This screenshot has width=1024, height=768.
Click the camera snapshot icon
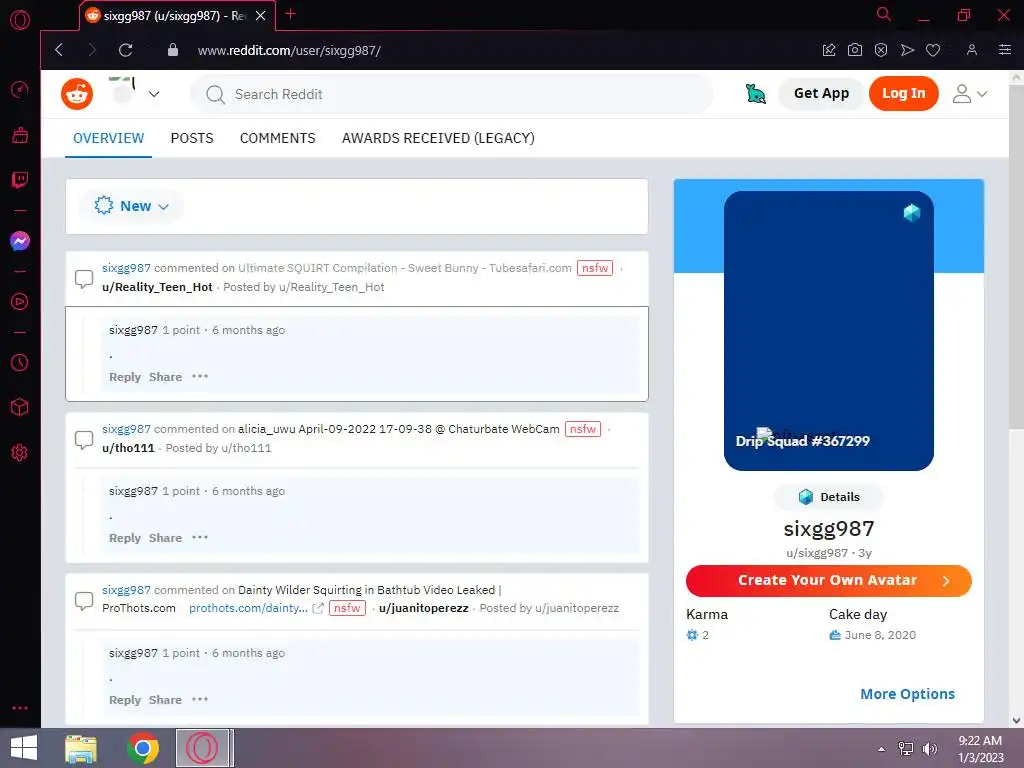tap(855, 50)
